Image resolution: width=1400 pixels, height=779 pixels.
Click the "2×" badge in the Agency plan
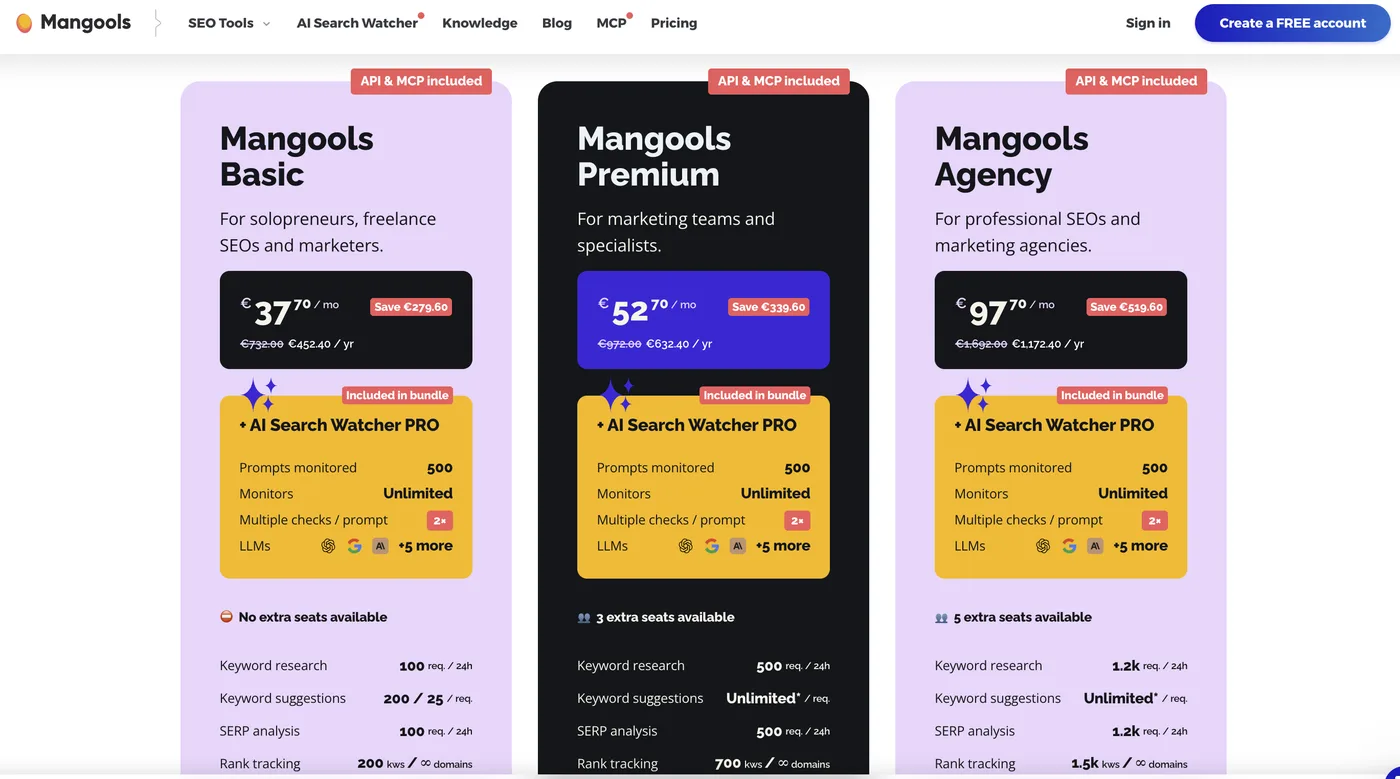[1155, 520]
